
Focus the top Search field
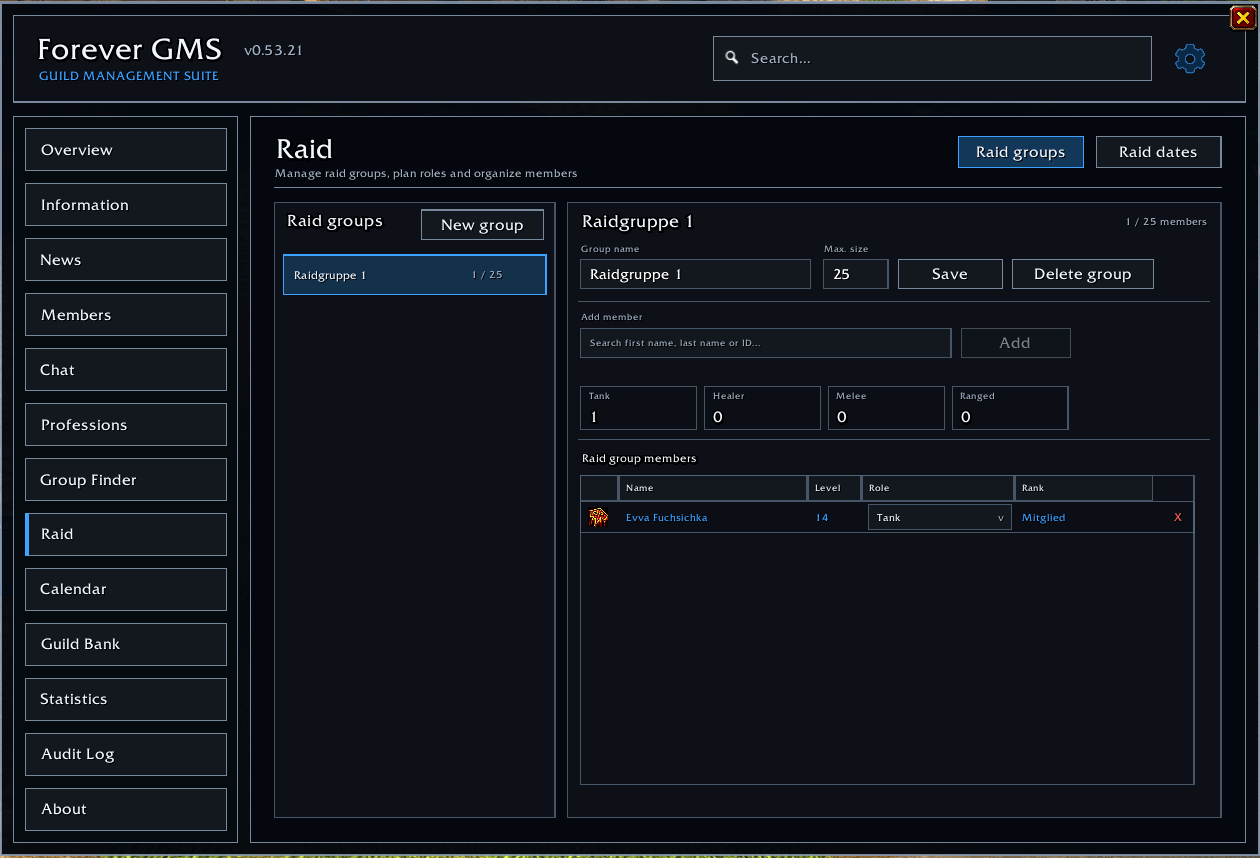point(932,58)
